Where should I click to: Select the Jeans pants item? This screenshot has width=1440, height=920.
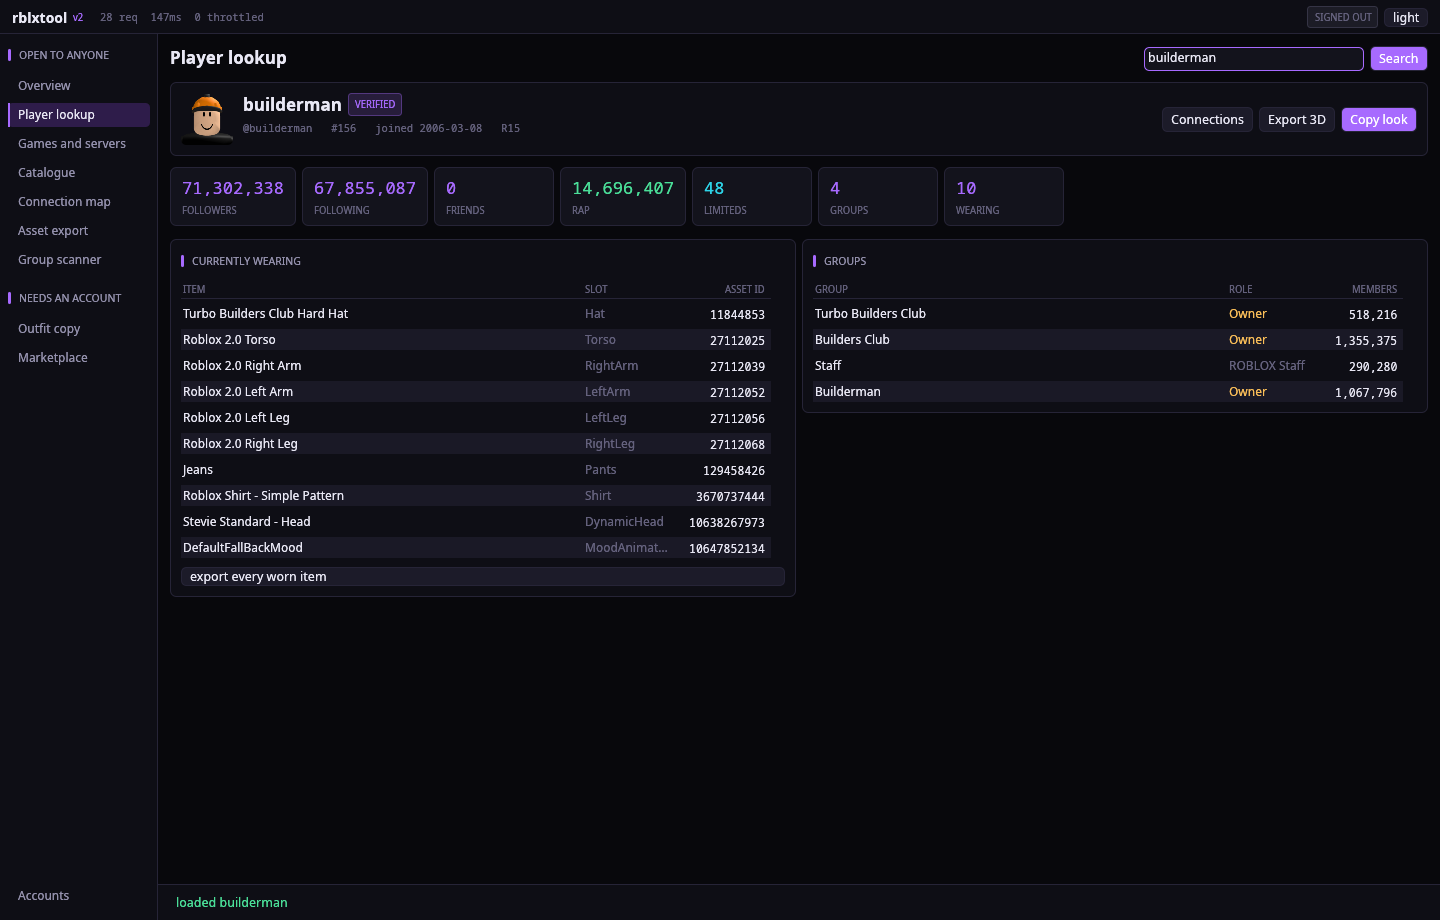click(x=476, y=470)
